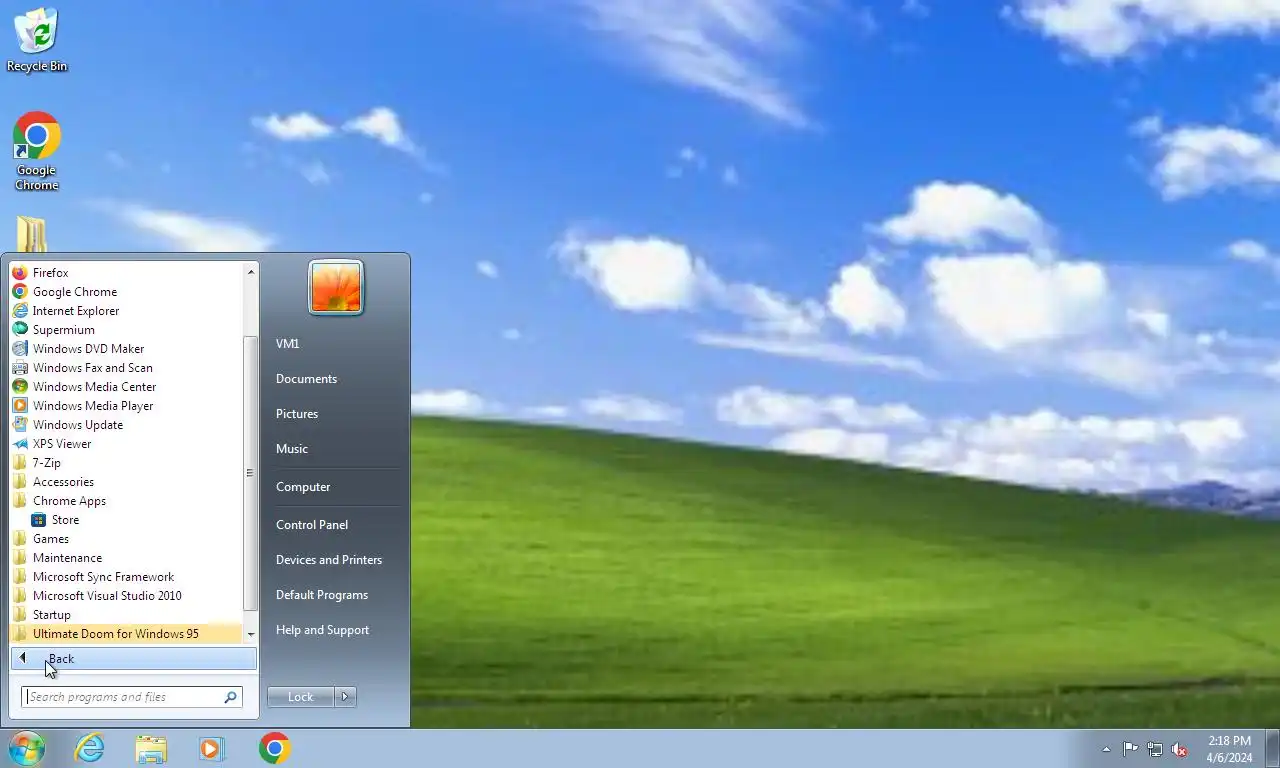
Task: Open the Store app under Chrome Apps
Action: point(126,519)
